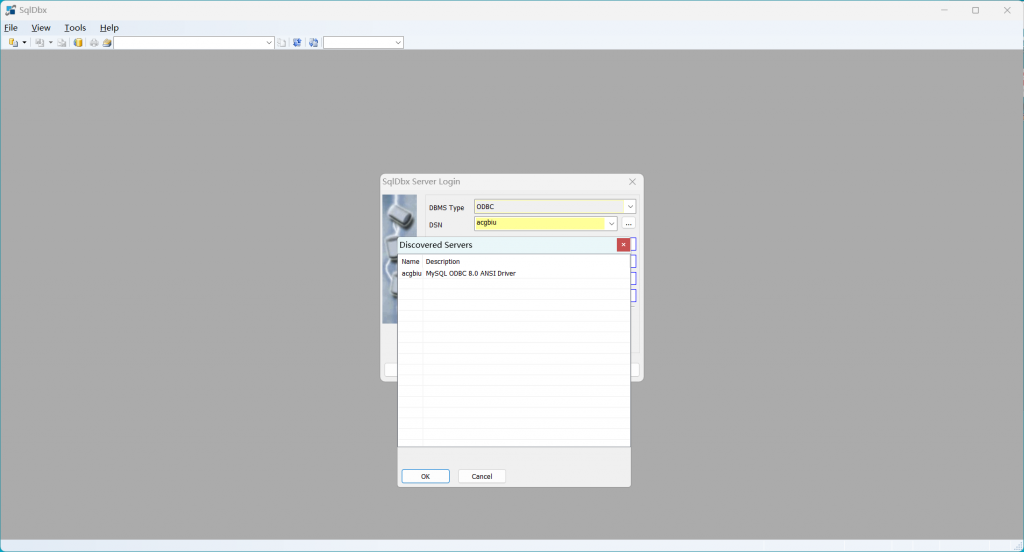
Task: Click the Description column header
Action: pos(443,261)
